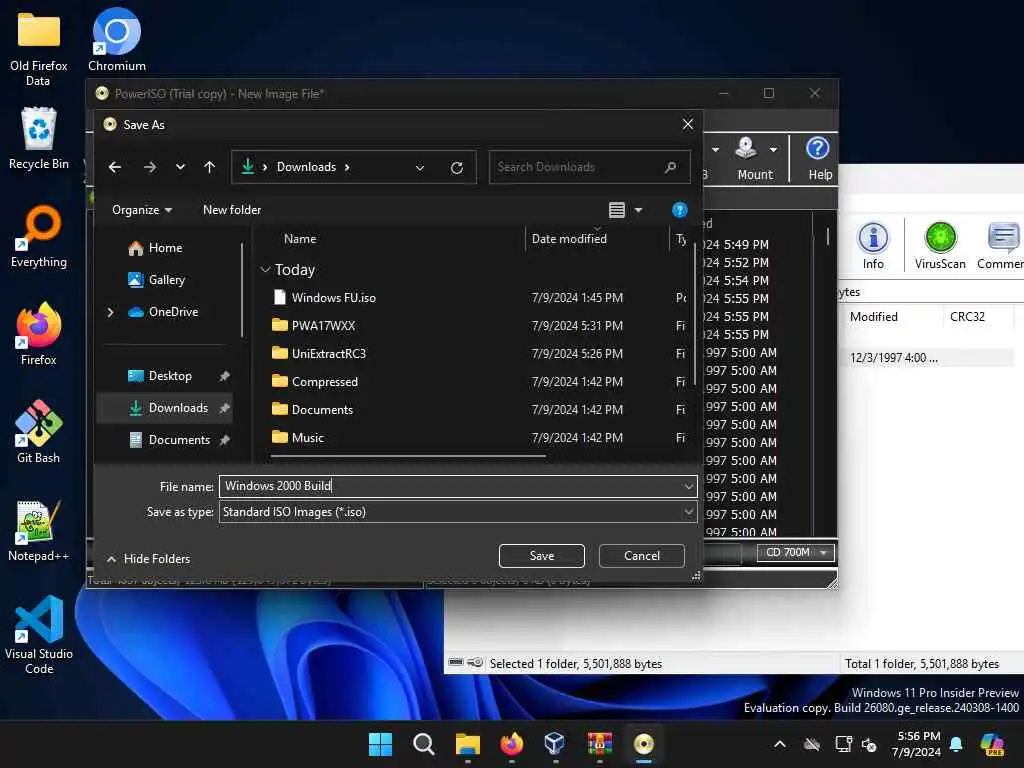The width and height of the screenshot is (1024, 768).
Task: Select the Documents folder in file list
Action: (322, 410)
